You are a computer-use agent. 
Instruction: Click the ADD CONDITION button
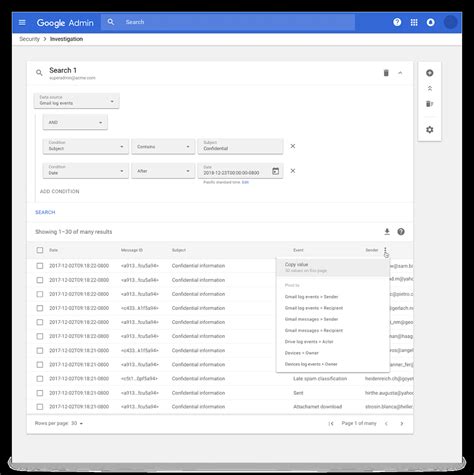[x=60, y=191]
